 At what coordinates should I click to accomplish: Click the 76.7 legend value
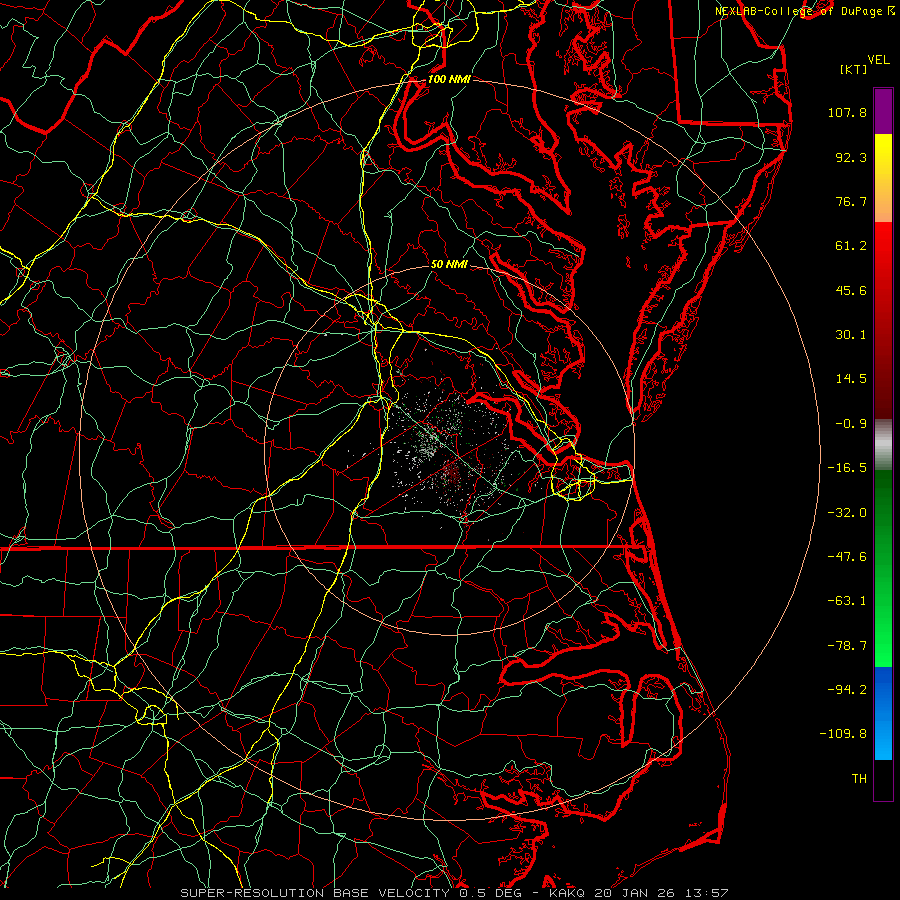coord(851,201)
